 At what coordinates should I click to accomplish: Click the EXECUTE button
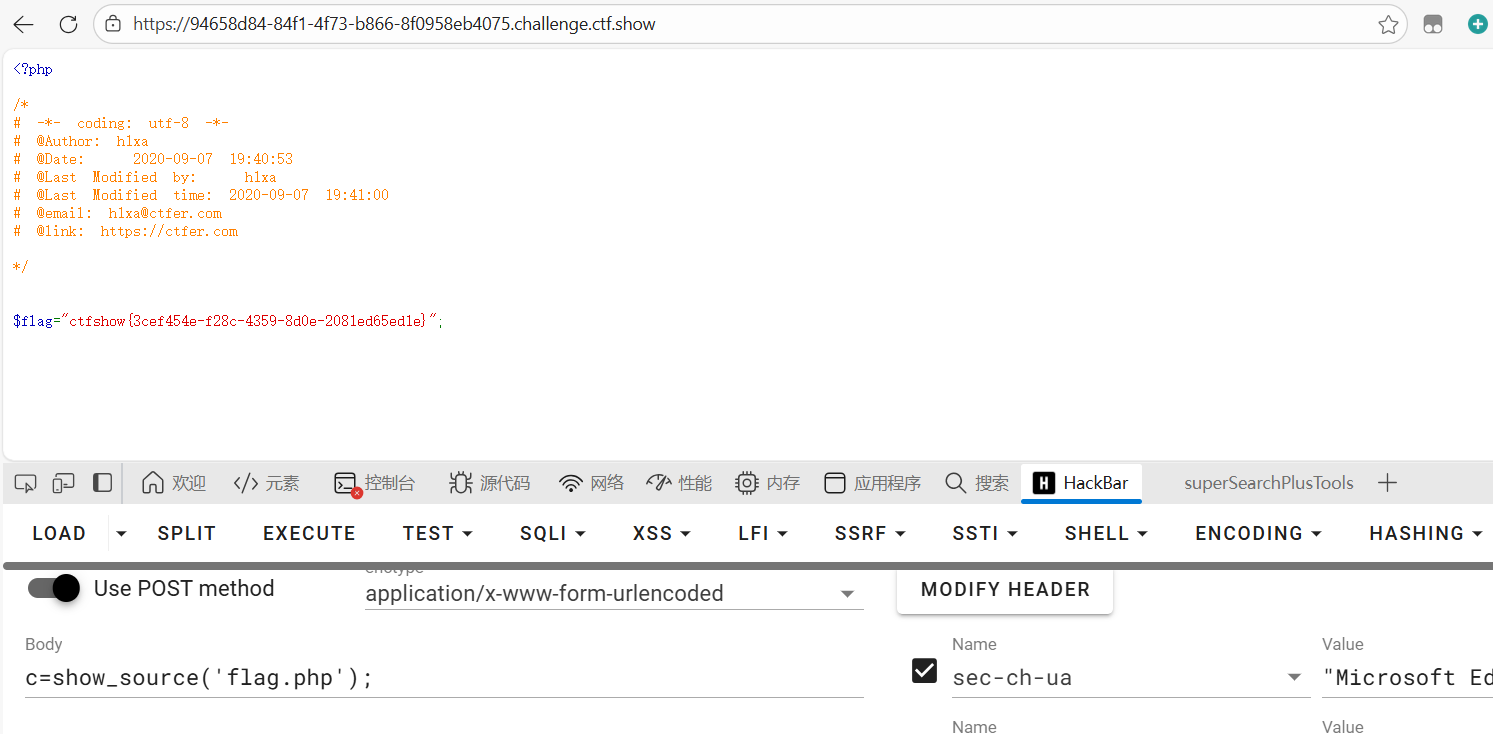tap(309, 533)
